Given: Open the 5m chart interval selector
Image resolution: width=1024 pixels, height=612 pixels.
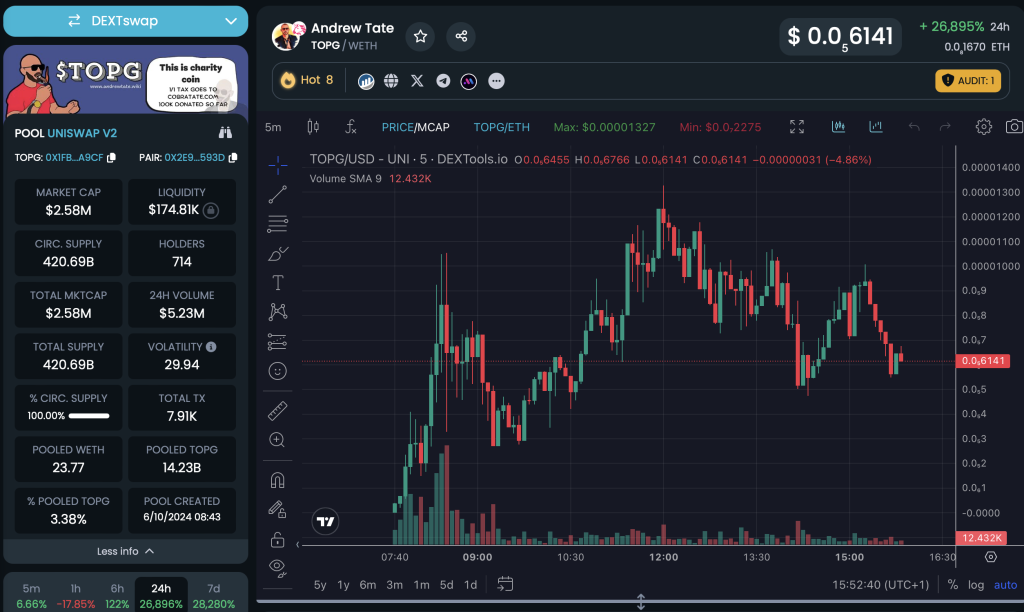Looking at the screenshot, I should (273, 127).
